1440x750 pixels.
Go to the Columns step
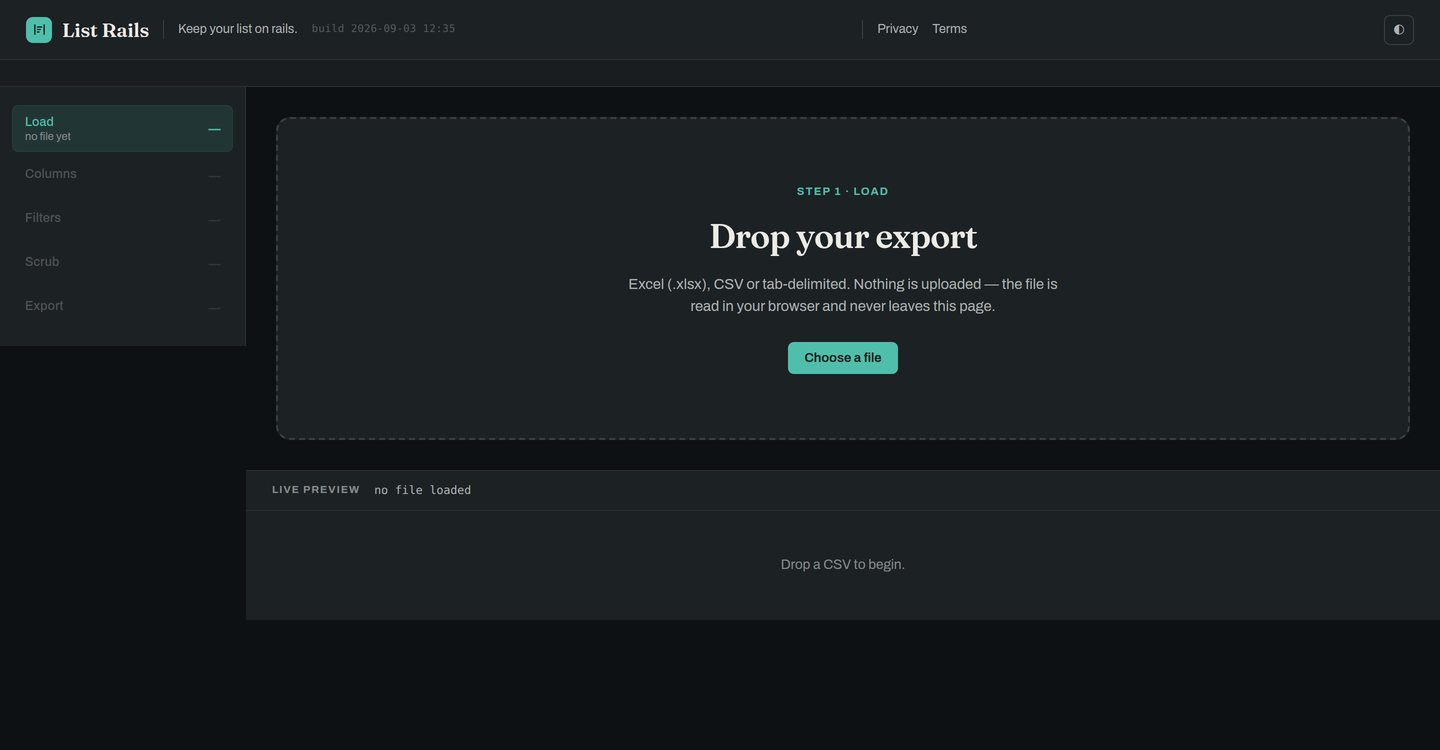pos(122,174)
